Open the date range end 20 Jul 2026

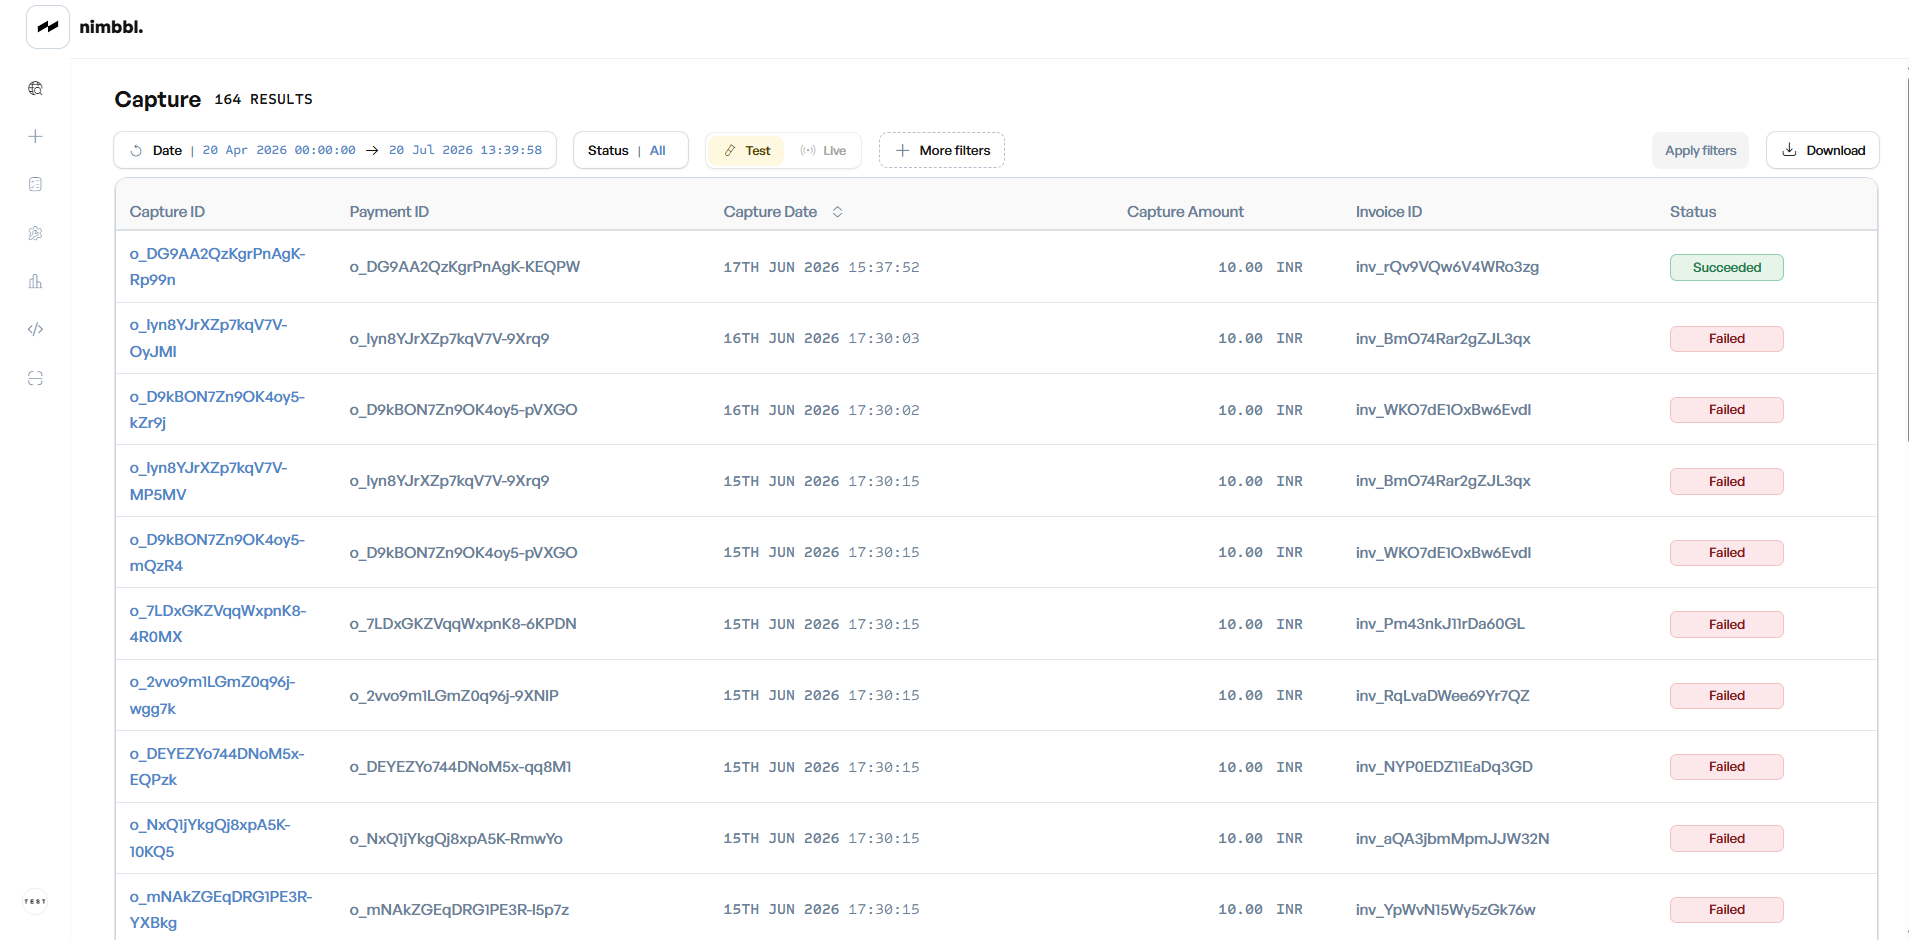(x=465, y=151)
